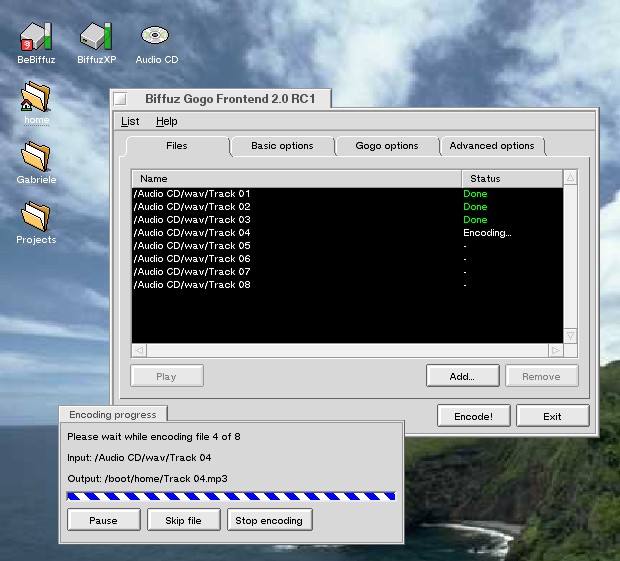The height and width of the screenshot is (561, 620).
Task: Click the Remove button
Action: point(541,376)
